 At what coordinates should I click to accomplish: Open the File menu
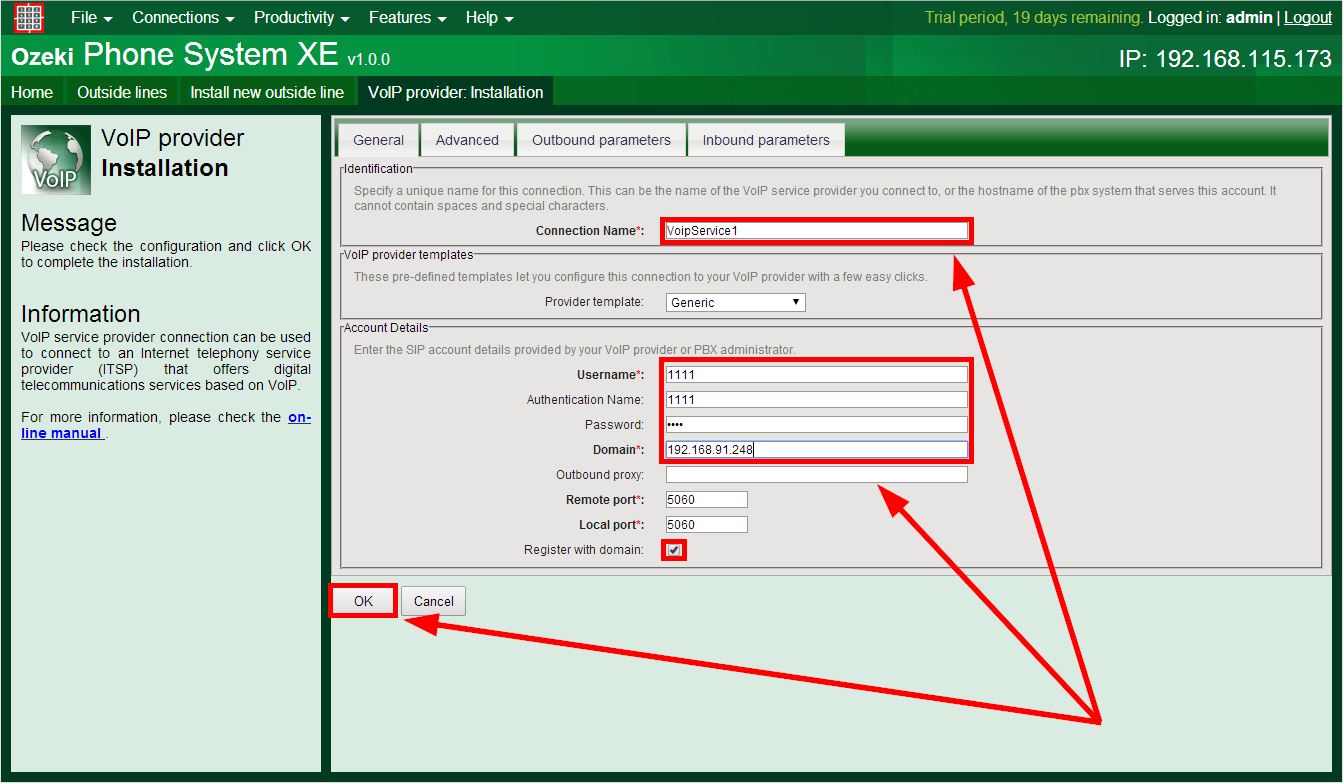point(91,18)
